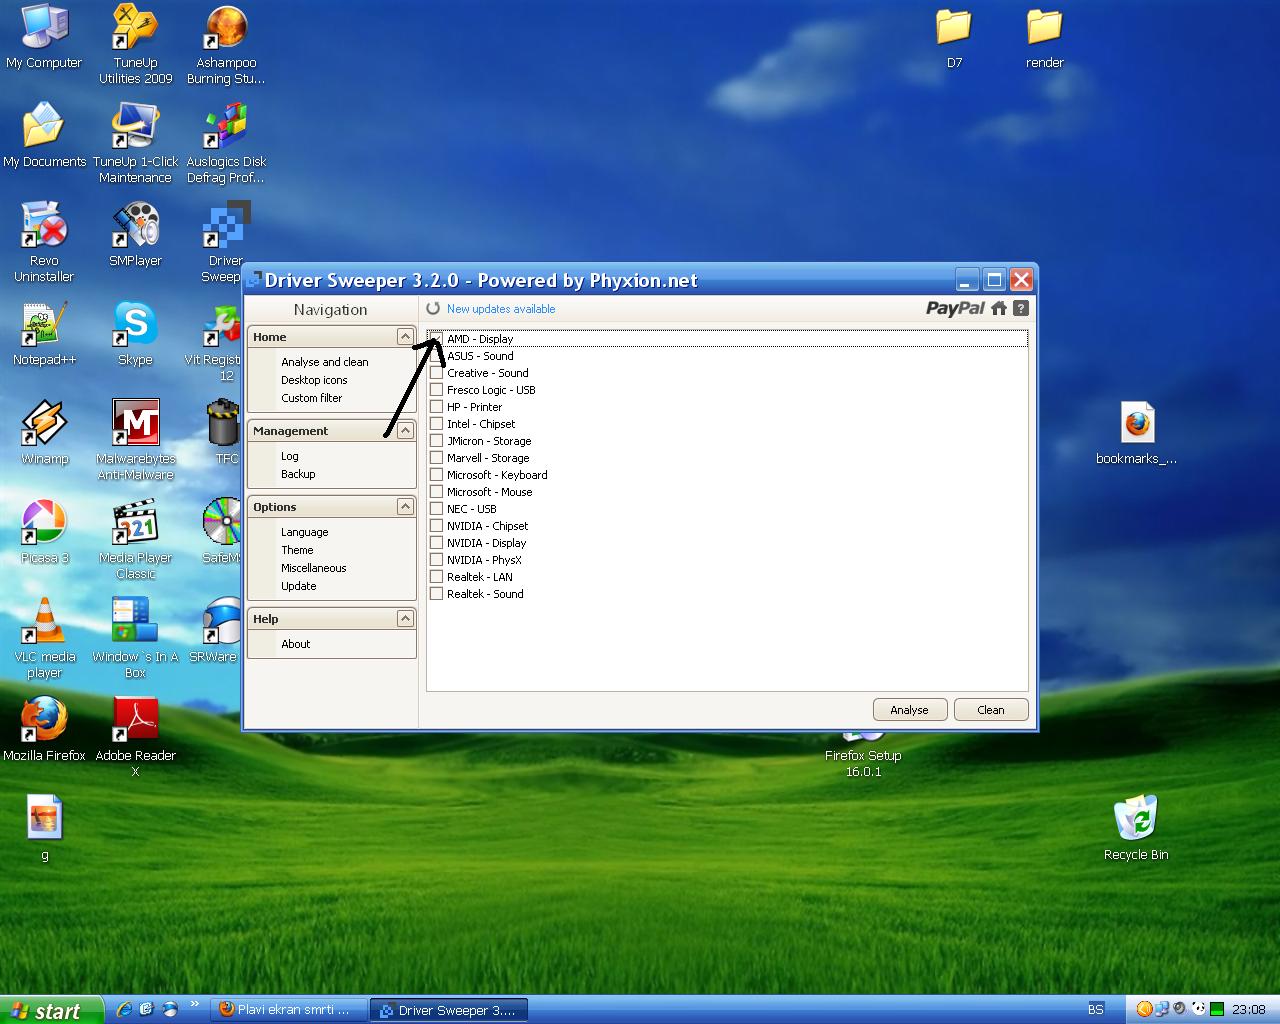This screenshot has width=1280, height=1024.
Task: Tick the ASUS - Sound checkbox
Action: coord(436,356)
